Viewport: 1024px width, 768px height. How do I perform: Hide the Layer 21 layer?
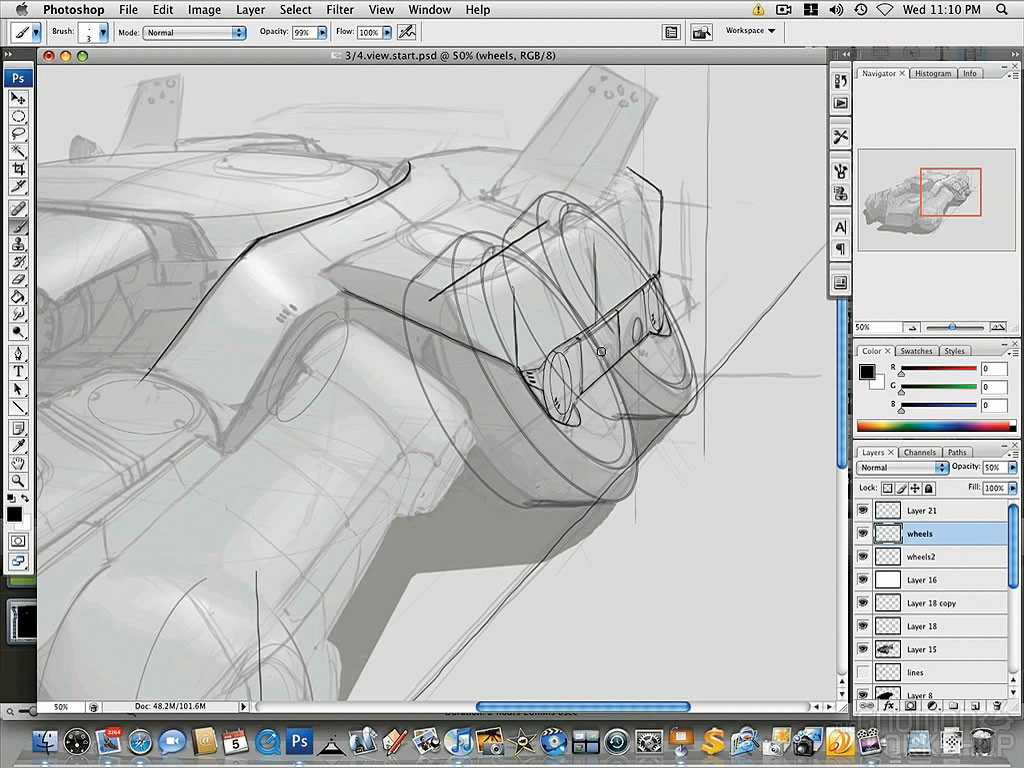click(x=862, y=510)
